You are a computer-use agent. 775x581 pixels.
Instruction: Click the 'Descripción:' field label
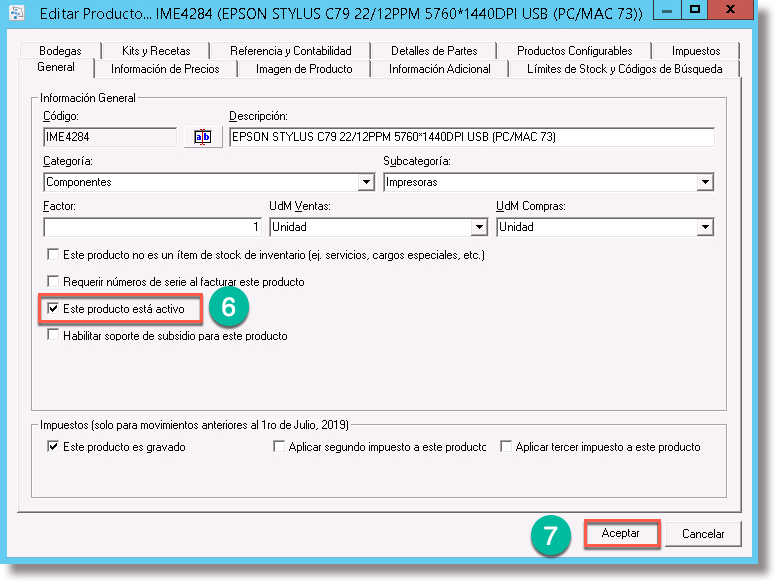(258, 116)
